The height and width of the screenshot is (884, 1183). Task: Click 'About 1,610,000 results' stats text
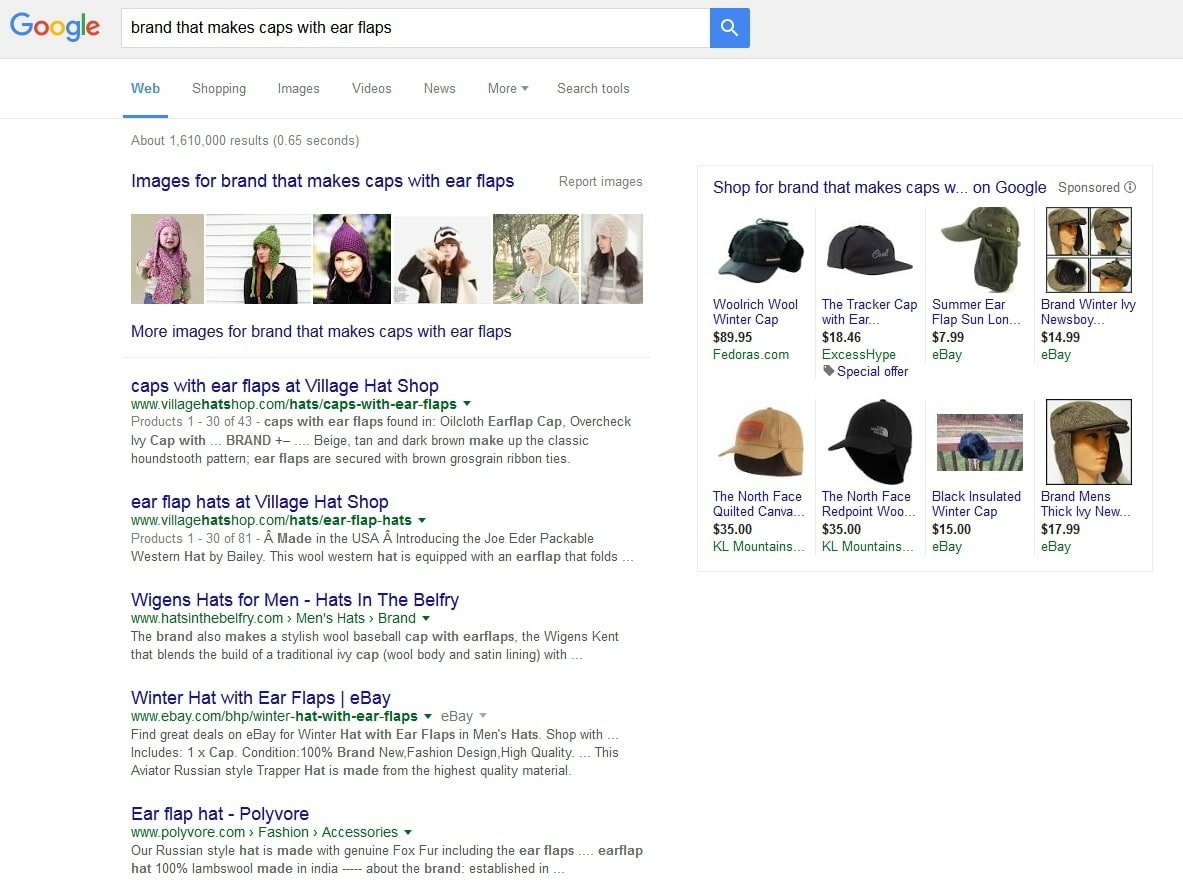click(x=244, y=140)
